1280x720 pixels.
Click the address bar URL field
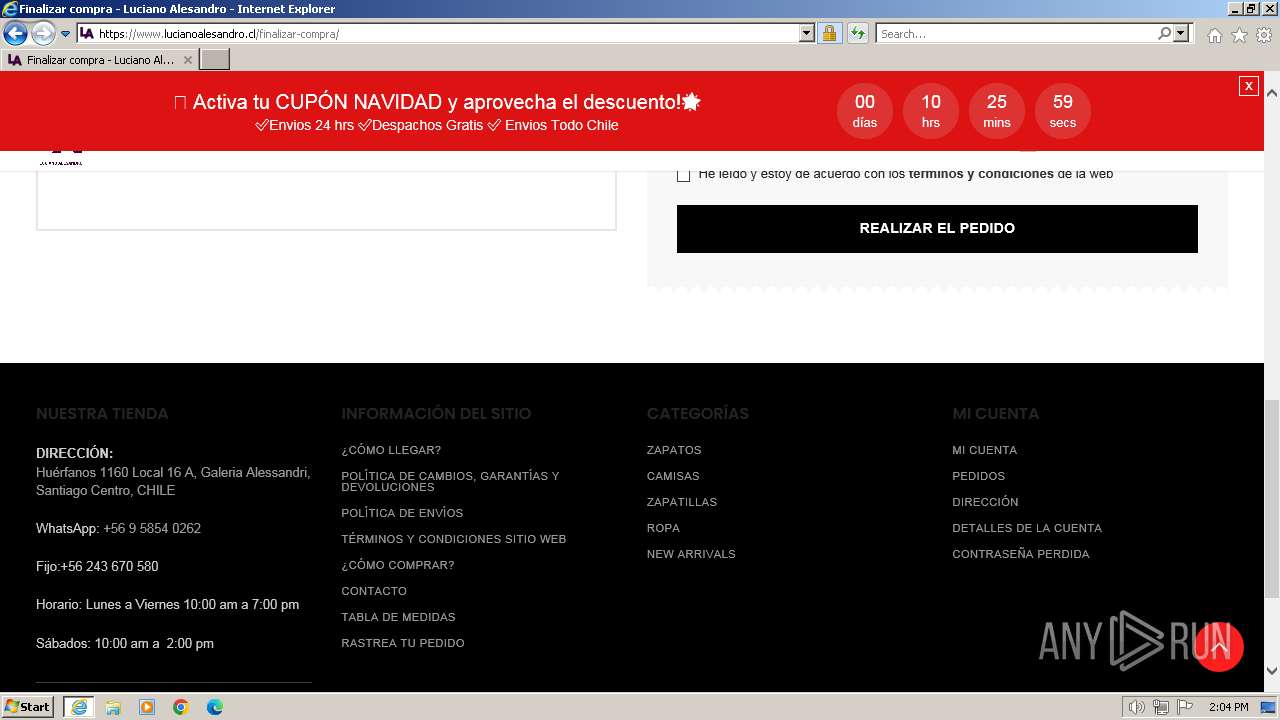[437, 34]
